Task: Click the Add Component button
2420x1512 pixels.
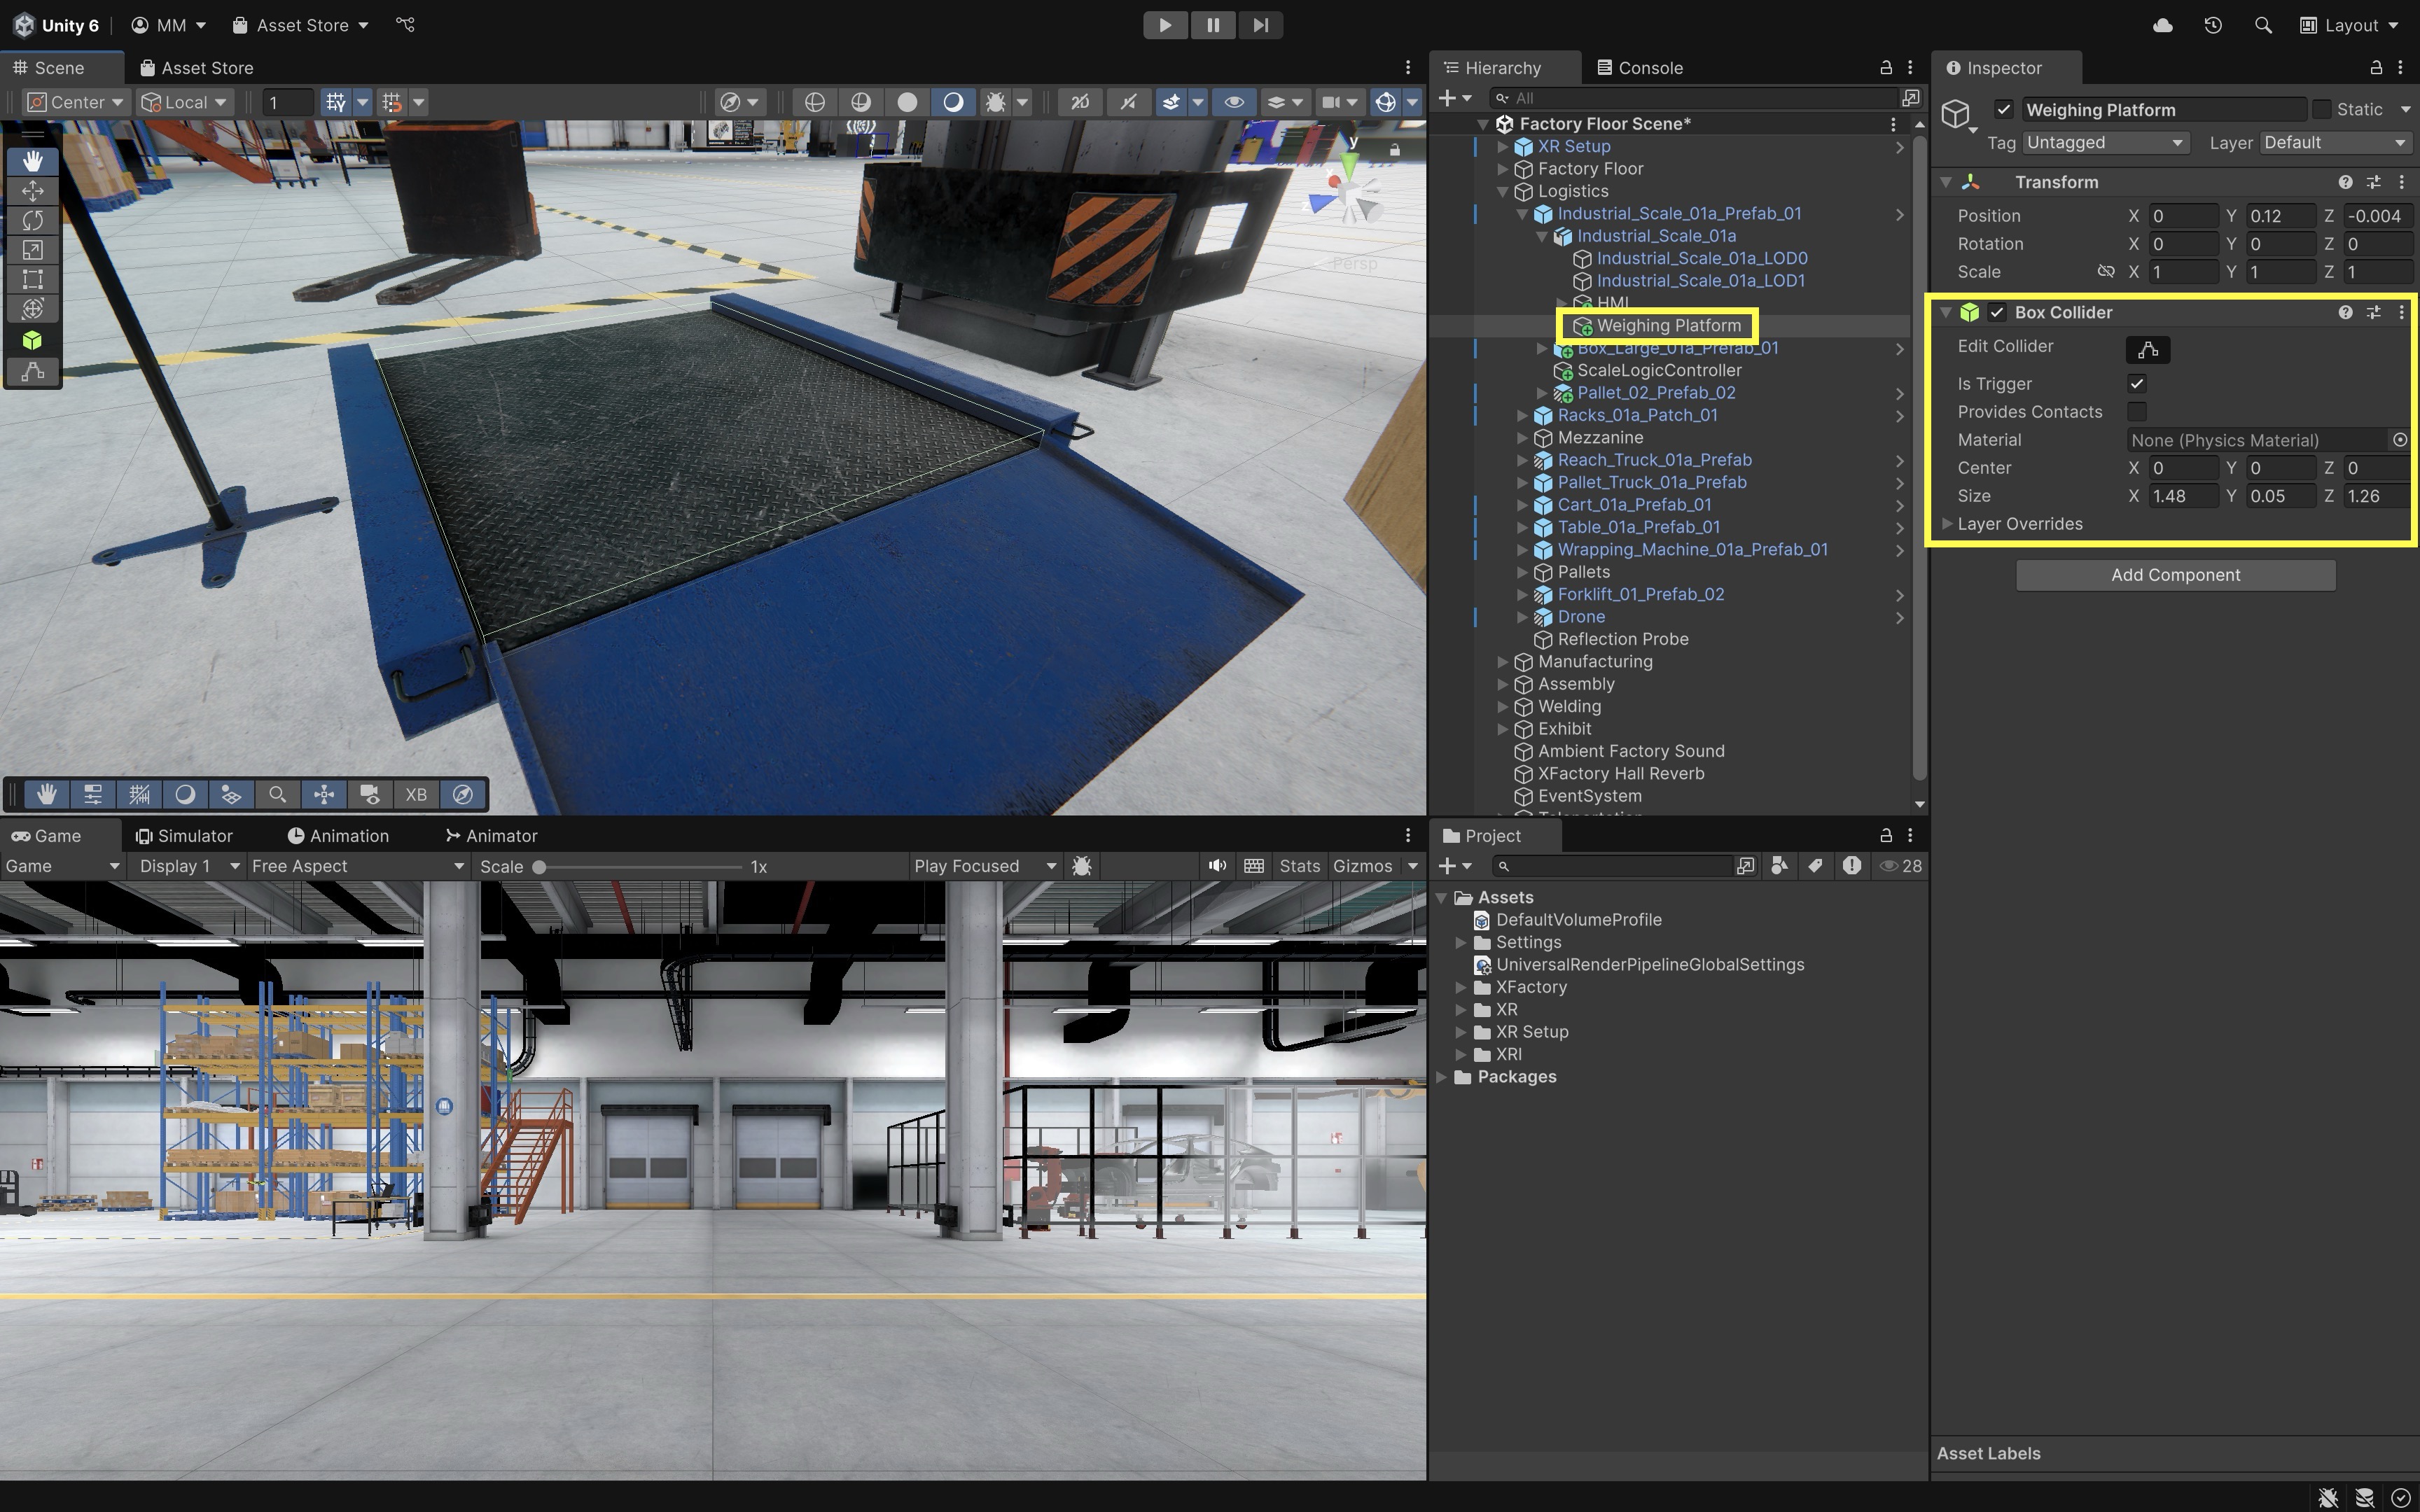Action: coord(2175,575)
